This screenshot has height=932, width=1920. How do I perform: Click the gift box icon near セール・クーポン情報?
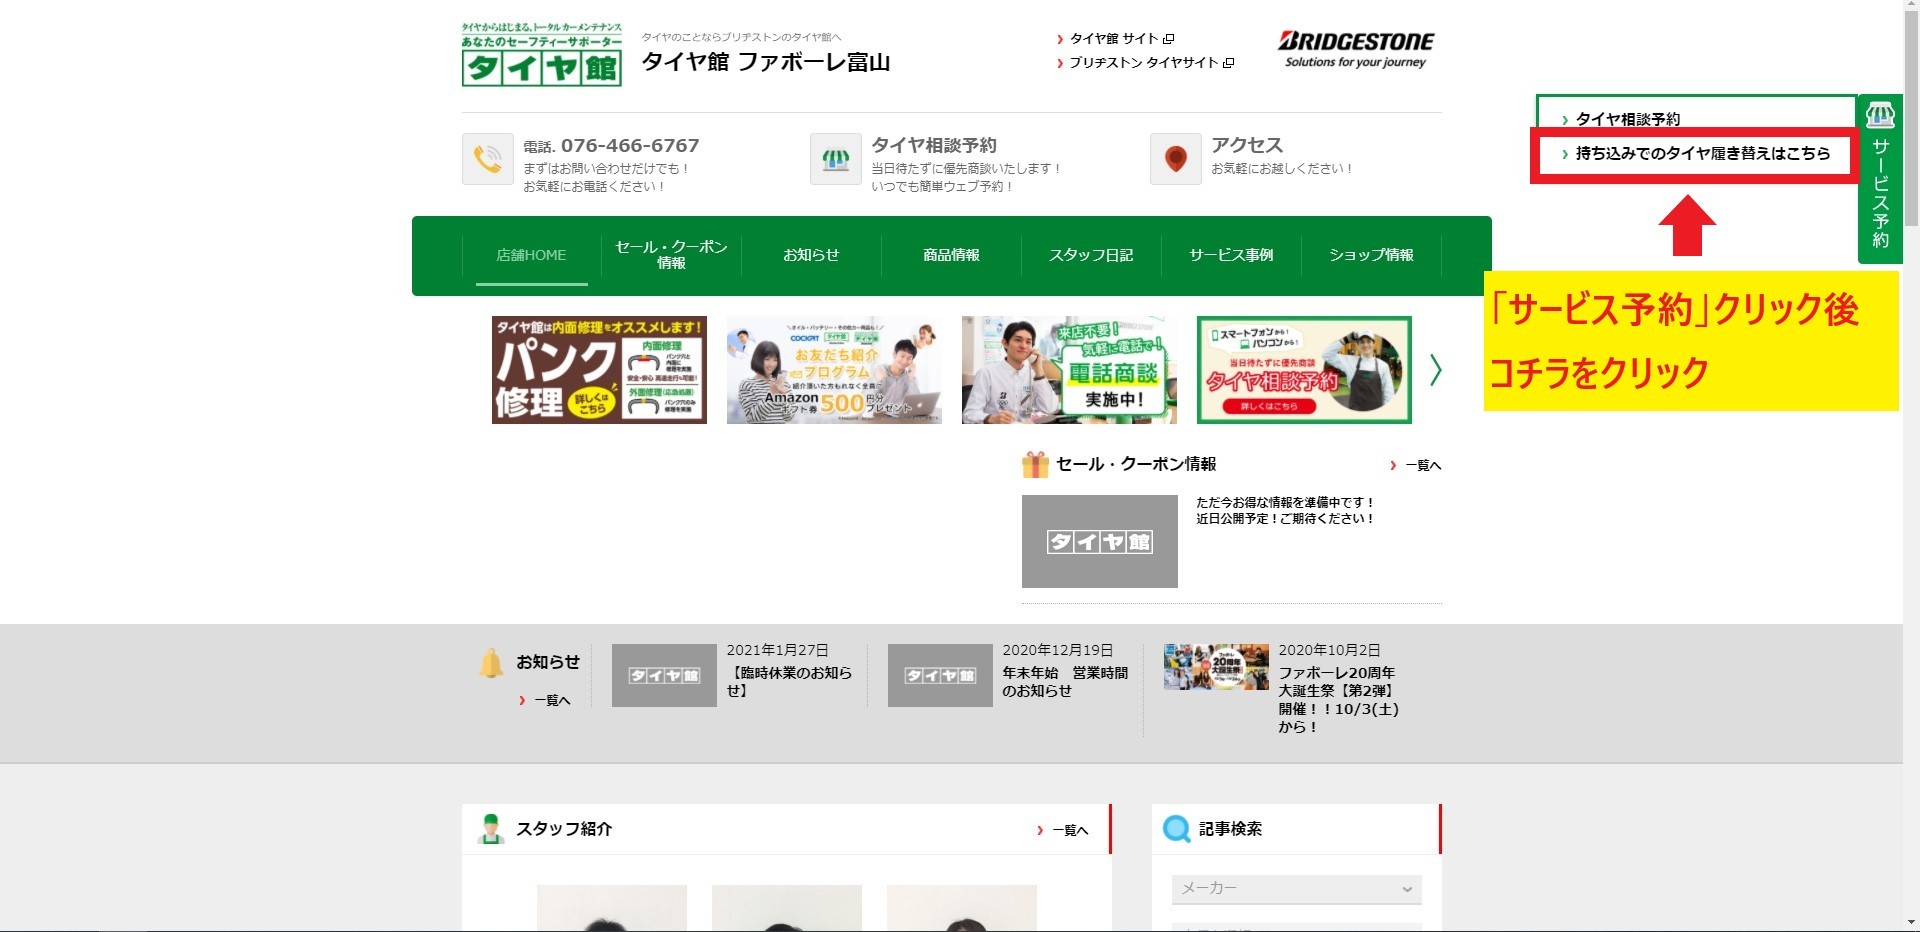tap(1035, 464)
